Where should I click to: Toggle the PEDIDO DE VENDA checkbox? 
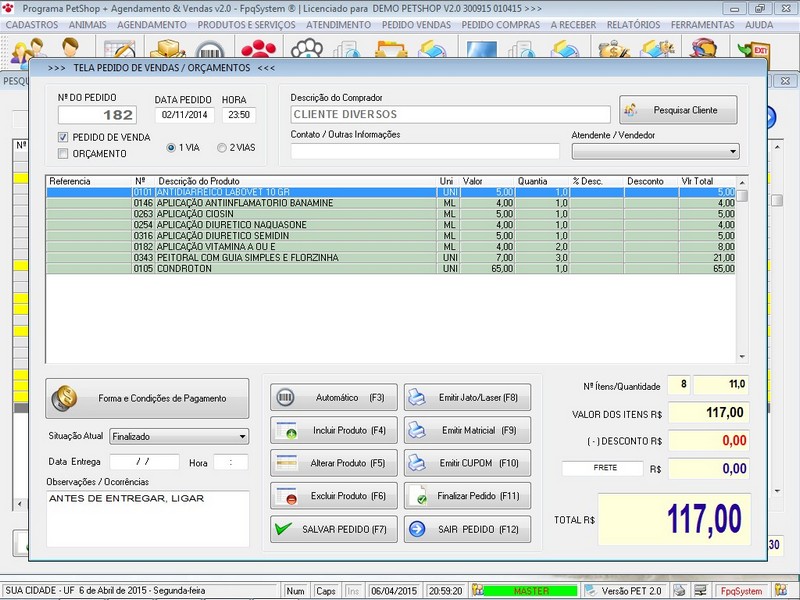point(63,137)
